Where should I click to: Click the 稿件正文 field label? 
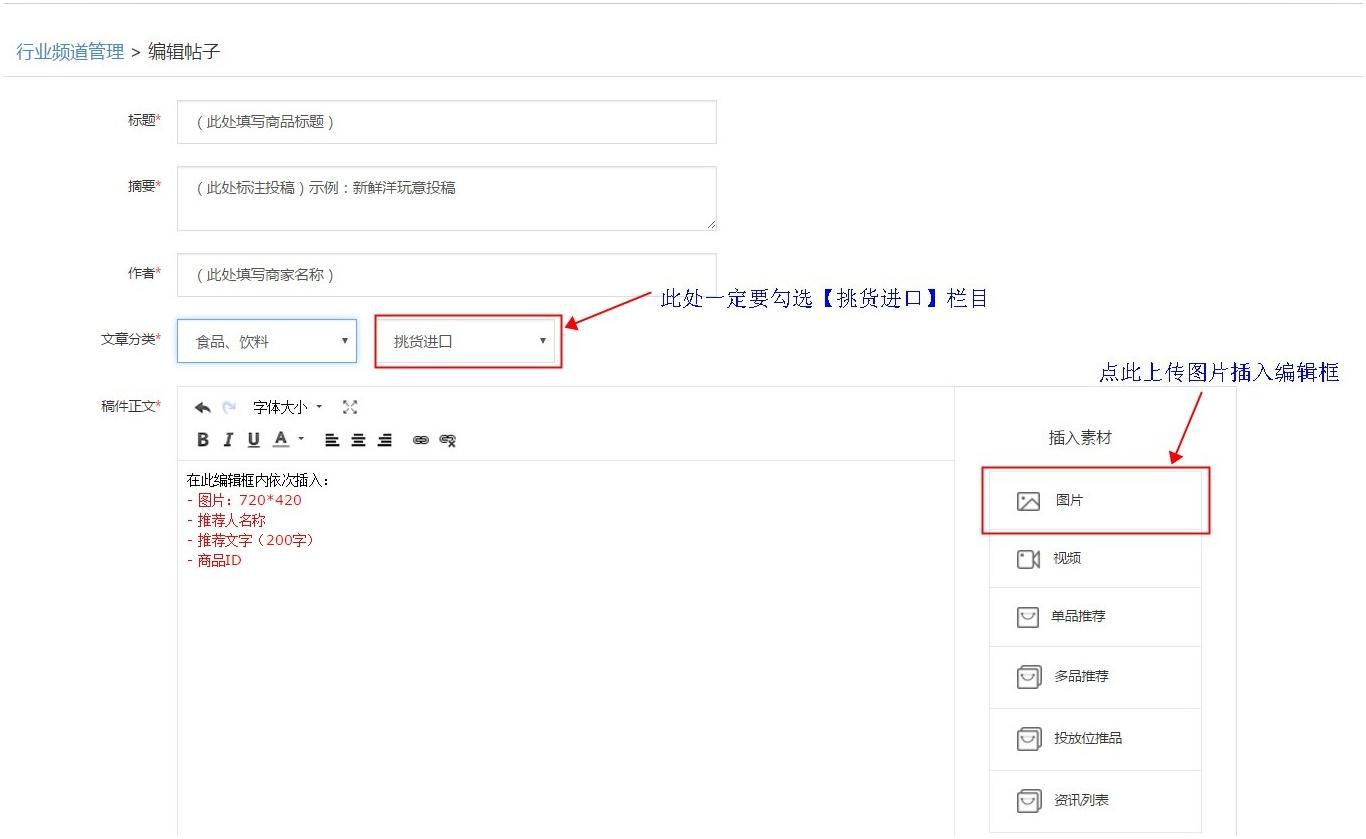tap(131, 406)
